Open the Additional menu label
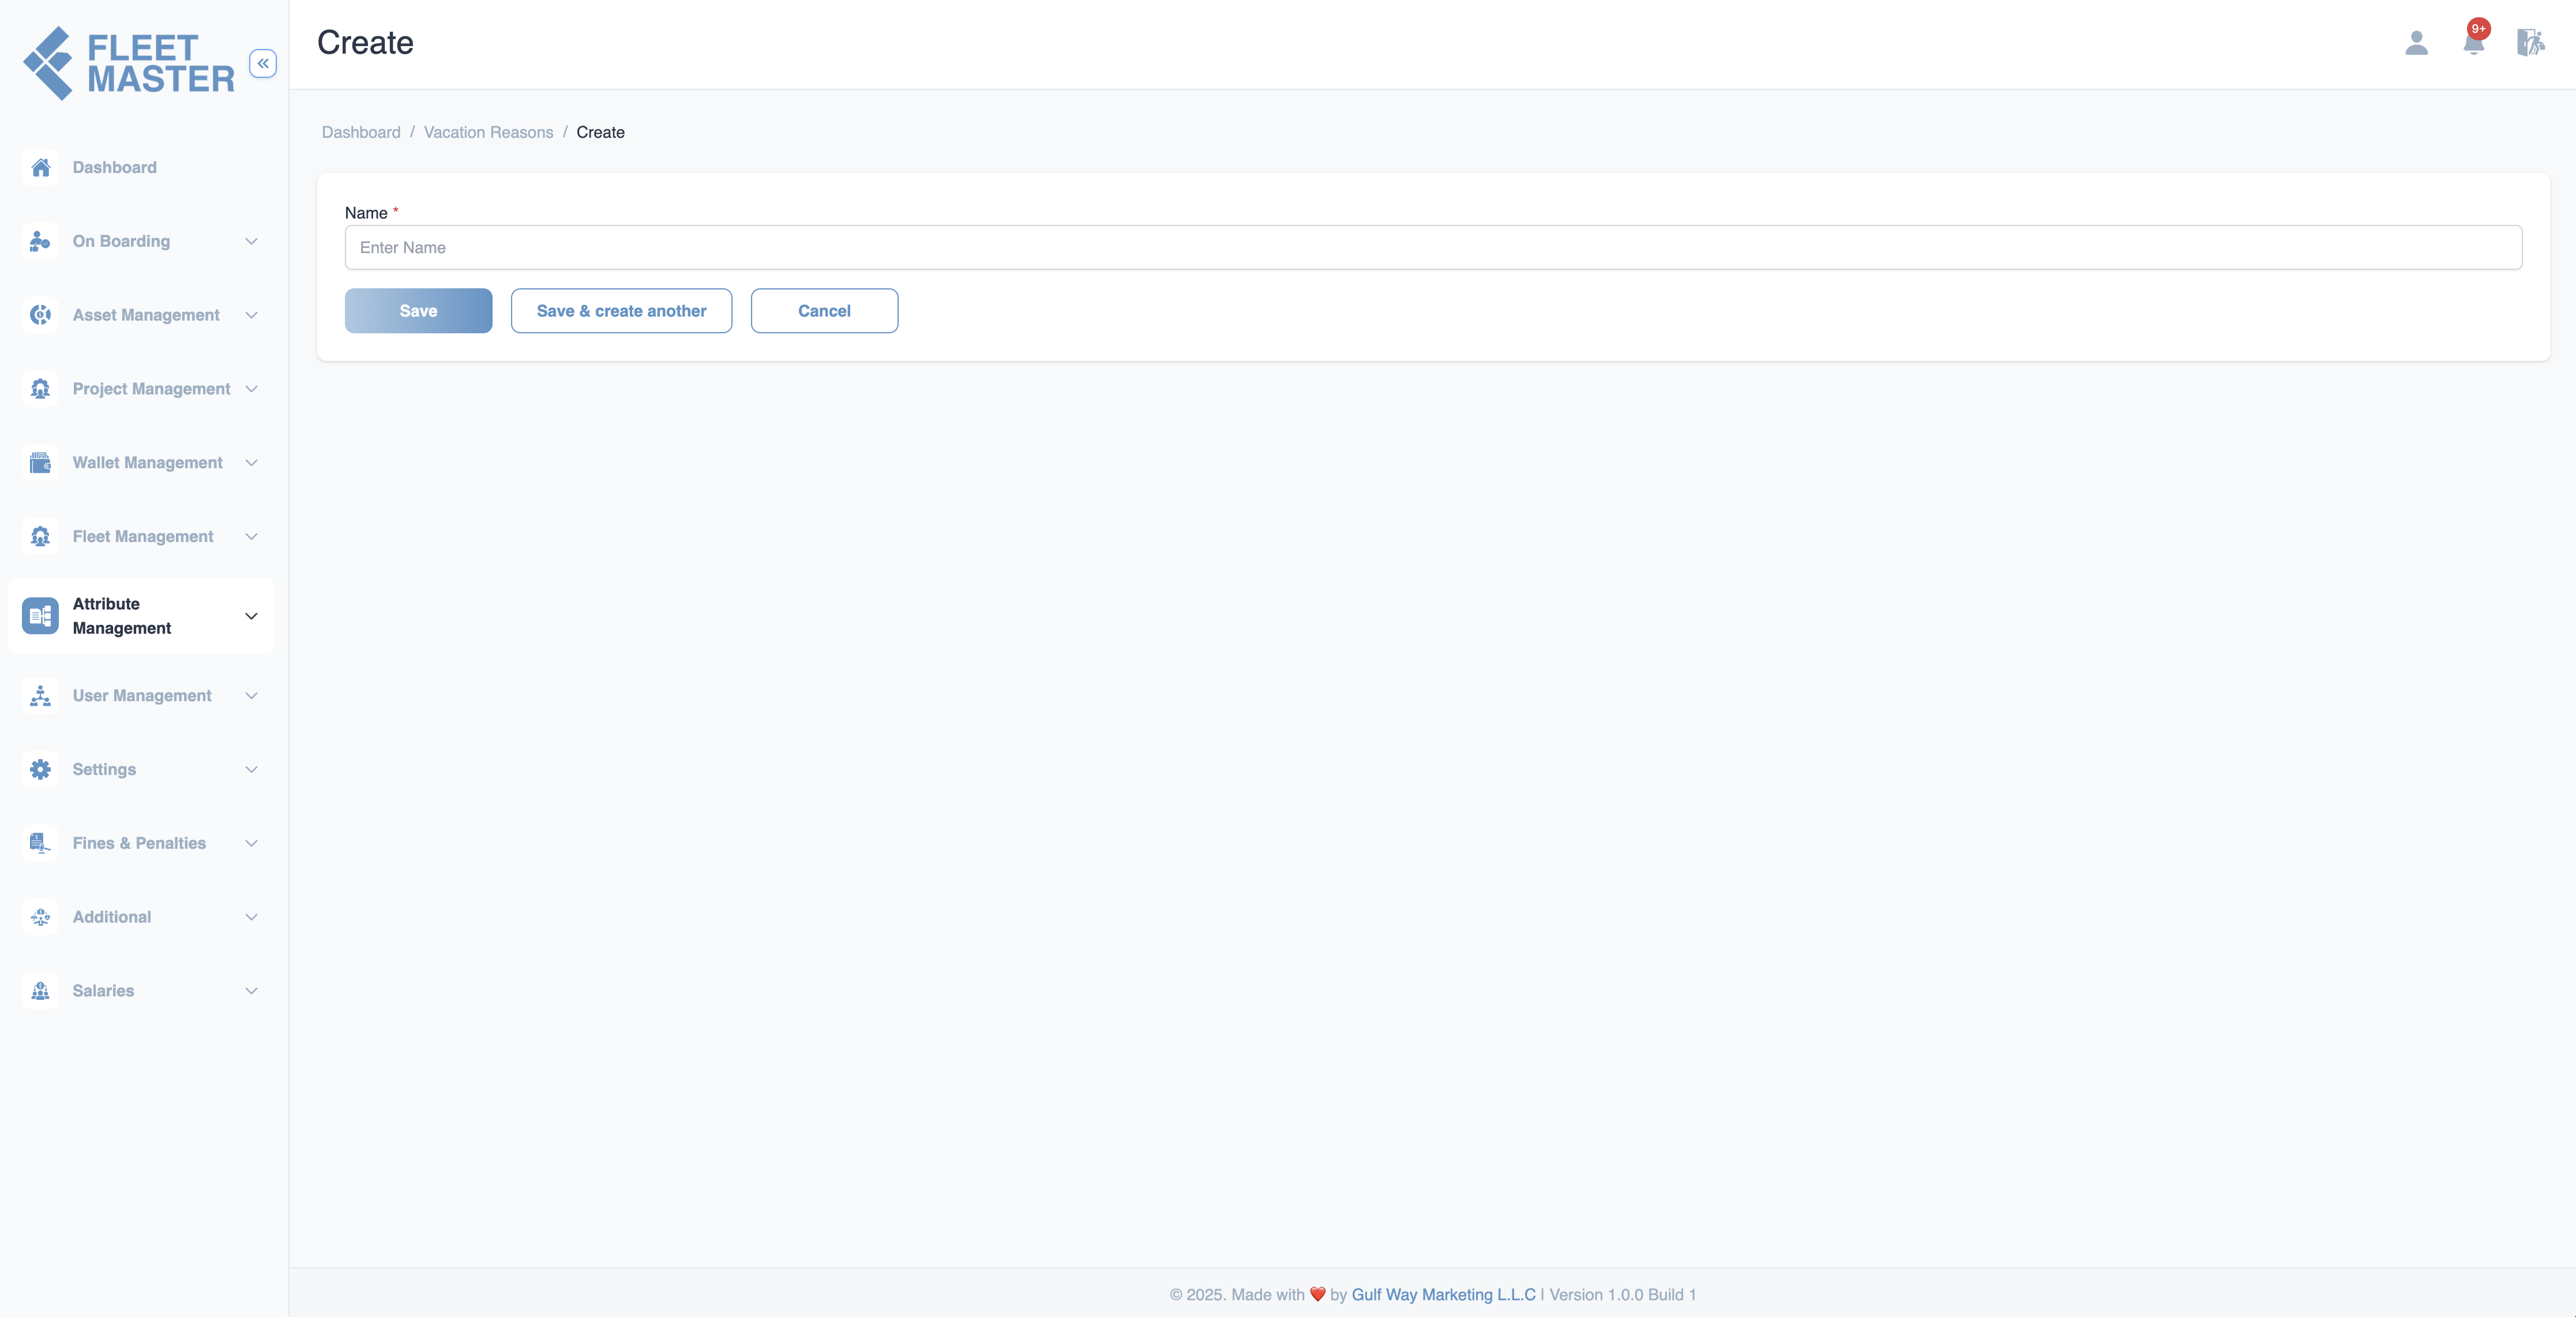 click(112, 917)
